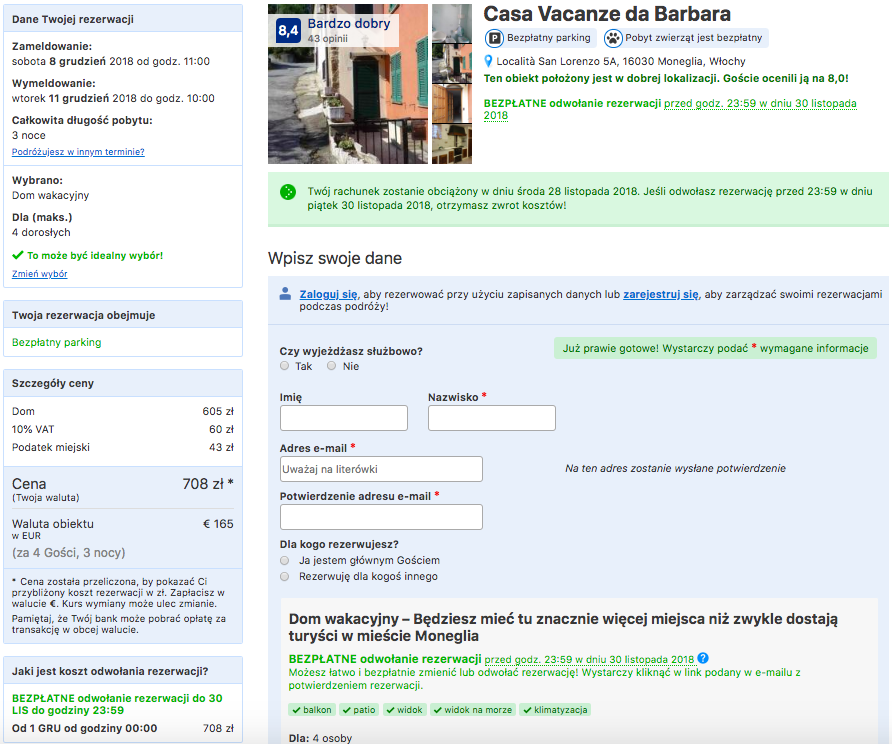Focus the Potwierdzenie adresu e-mail field

coord(381,517)
